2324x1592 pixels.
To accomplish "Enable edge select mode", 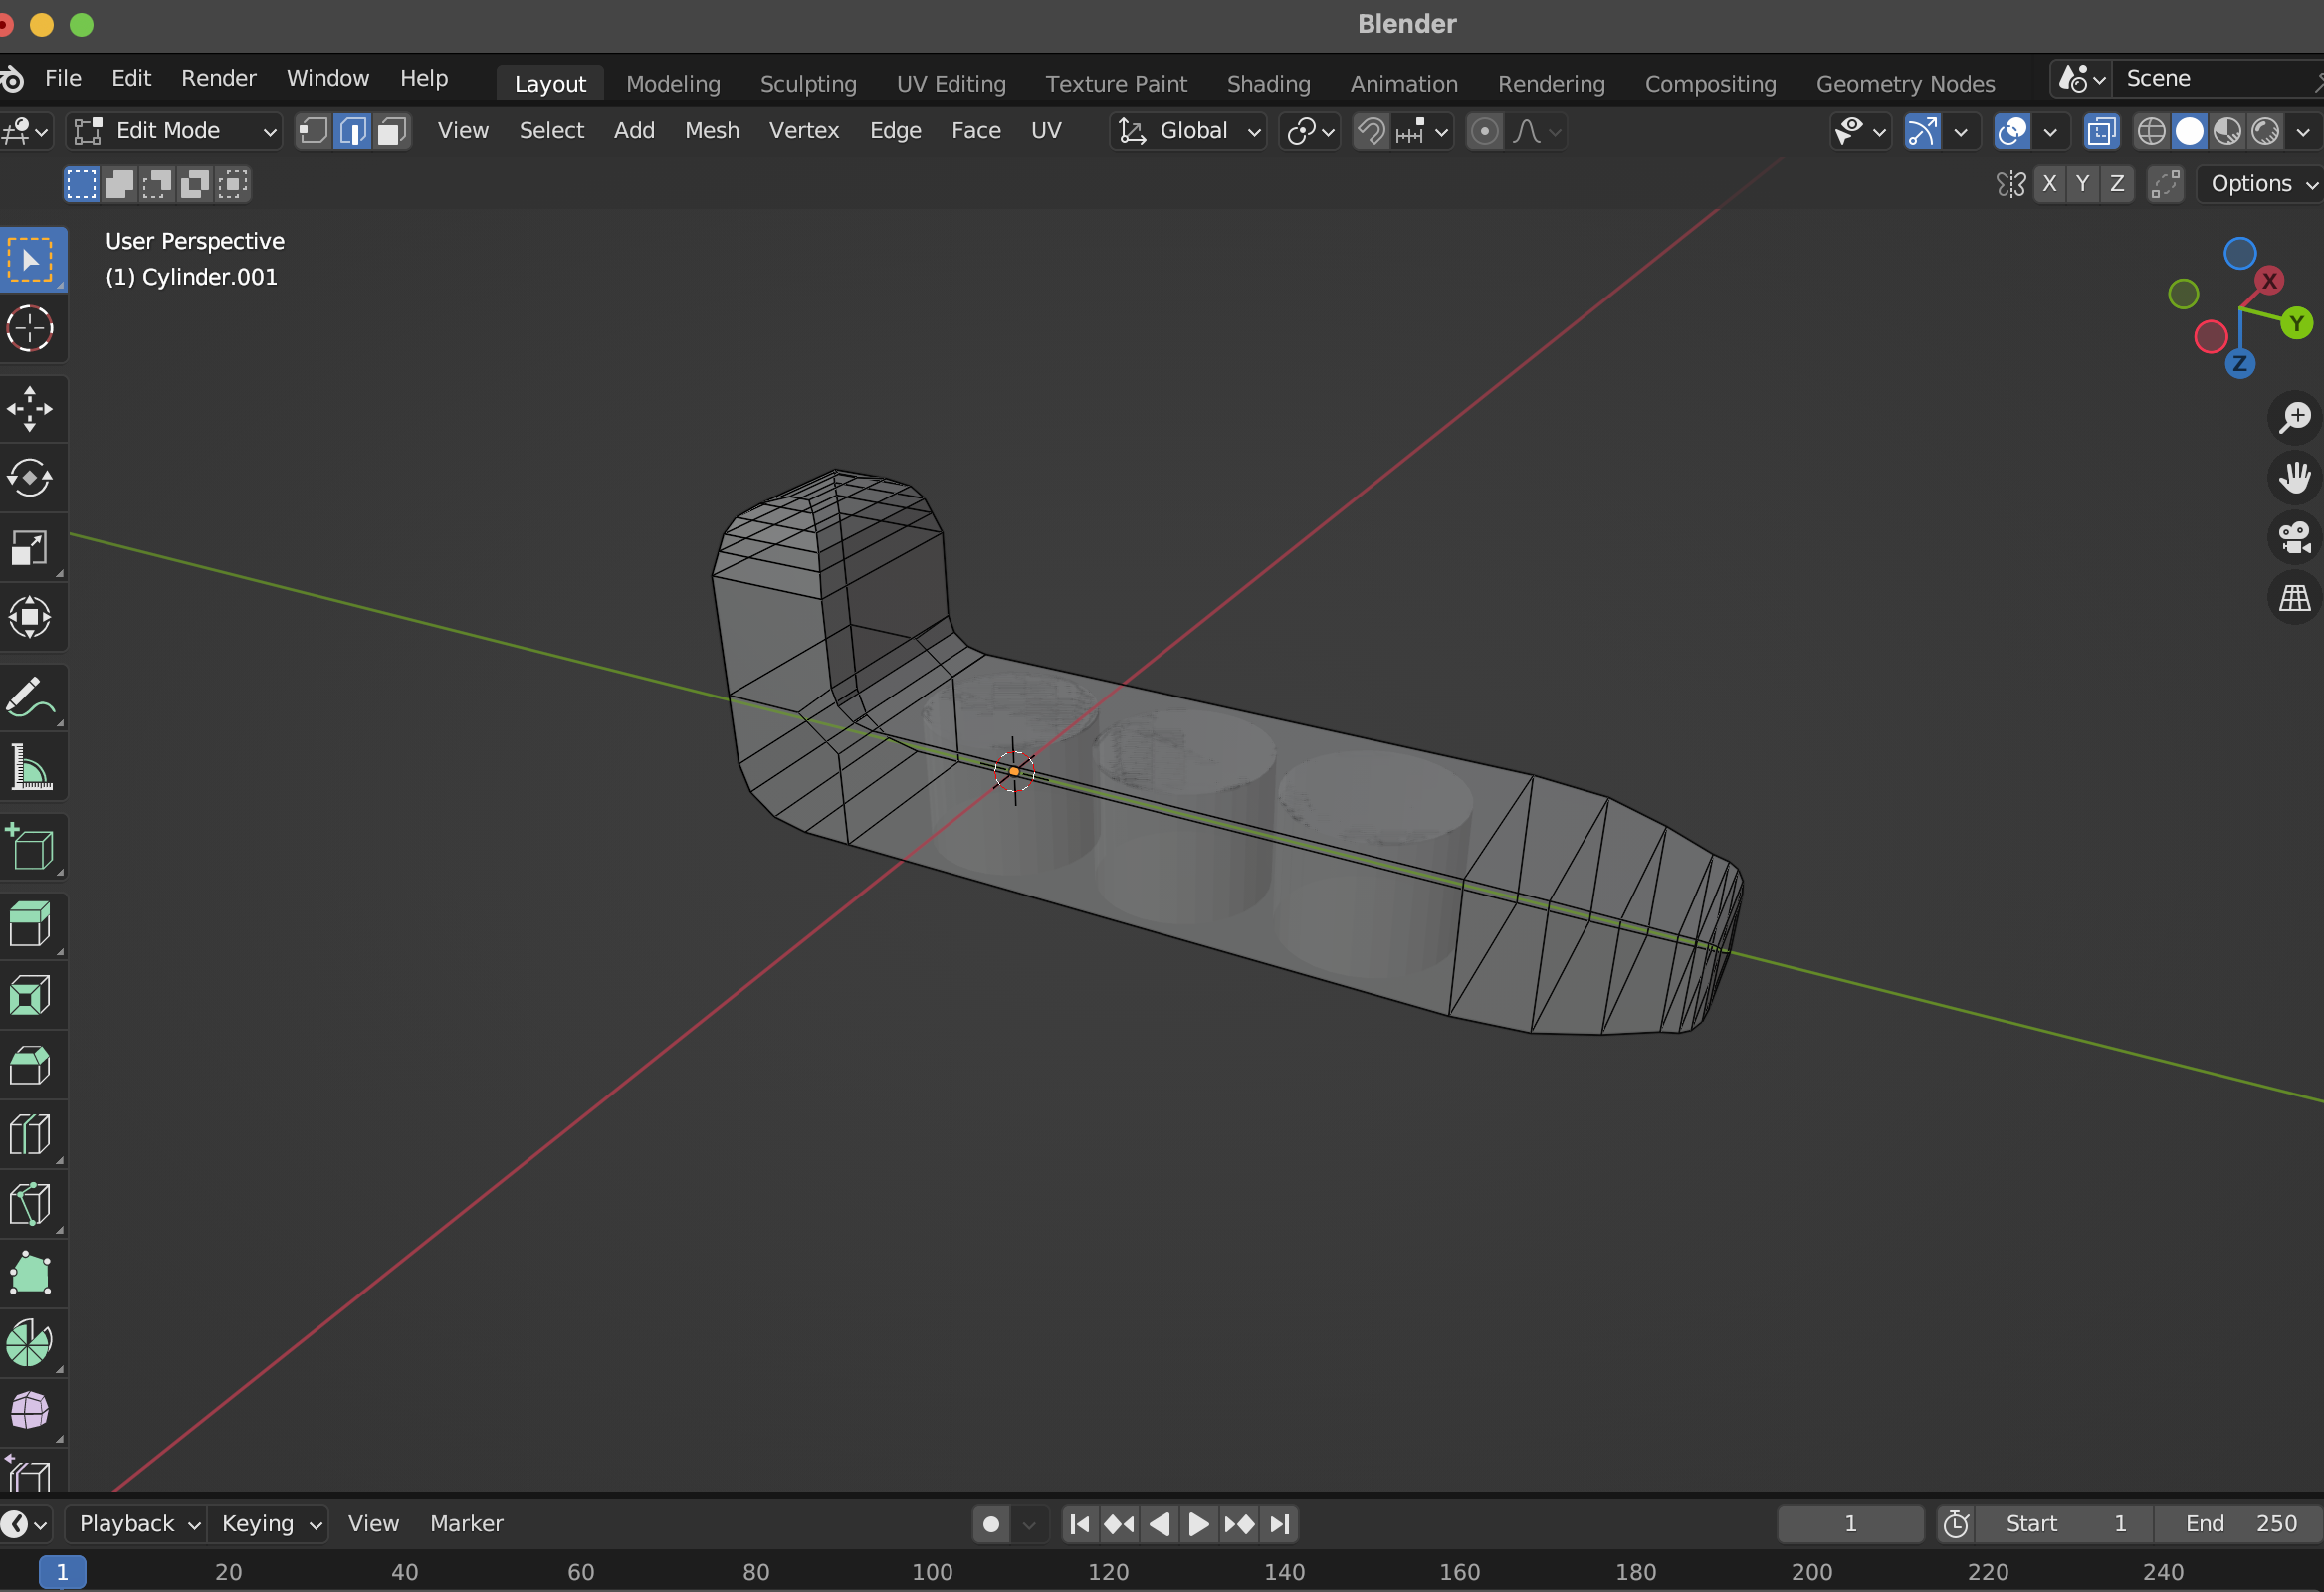I will click(352, 131).
